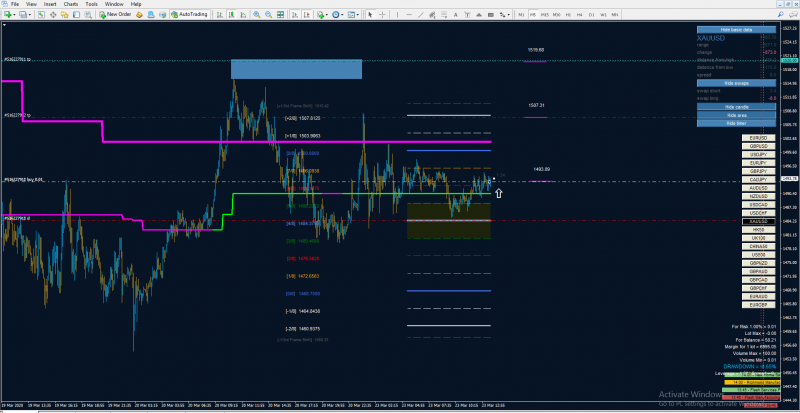Select the trendline drawing tool

pos(421,15)
